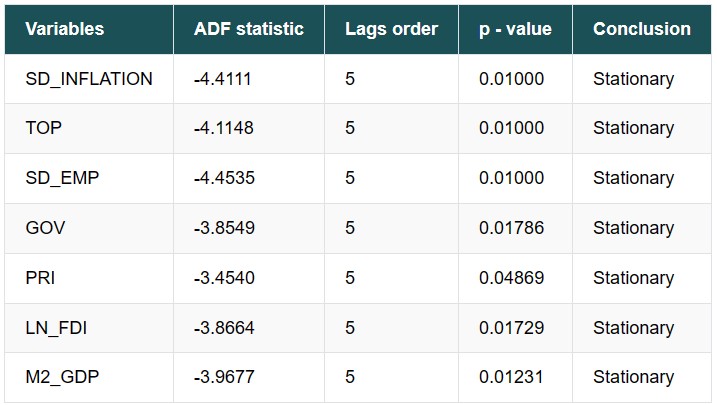
Task: Click p-value 0.01000 in SD_INFLATION row
Action: point(511,79)
